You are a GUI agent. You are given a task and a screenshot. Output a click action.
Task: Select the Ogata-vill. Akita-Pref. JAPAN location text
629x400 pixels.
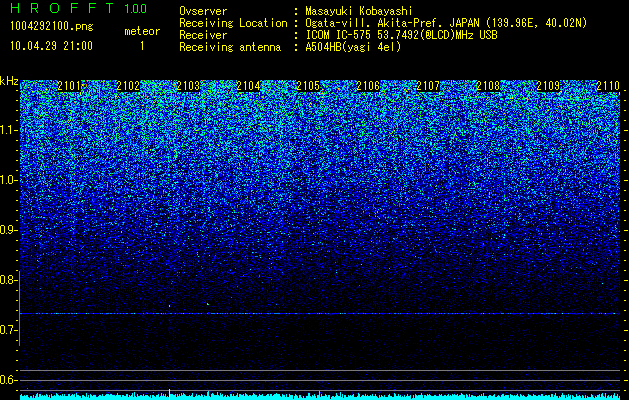[x=446, y=23]
